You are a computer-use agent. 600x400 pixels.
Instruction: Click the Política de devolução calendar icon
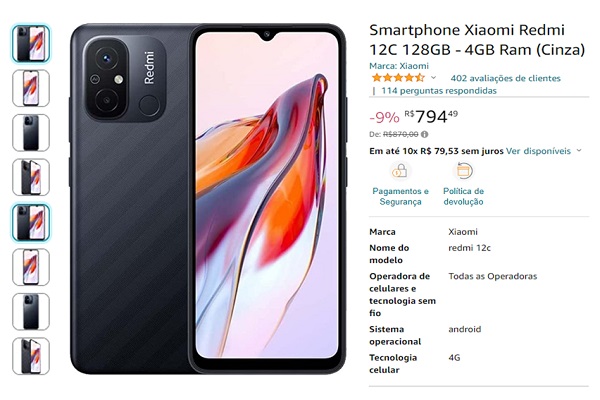[463, 171]
